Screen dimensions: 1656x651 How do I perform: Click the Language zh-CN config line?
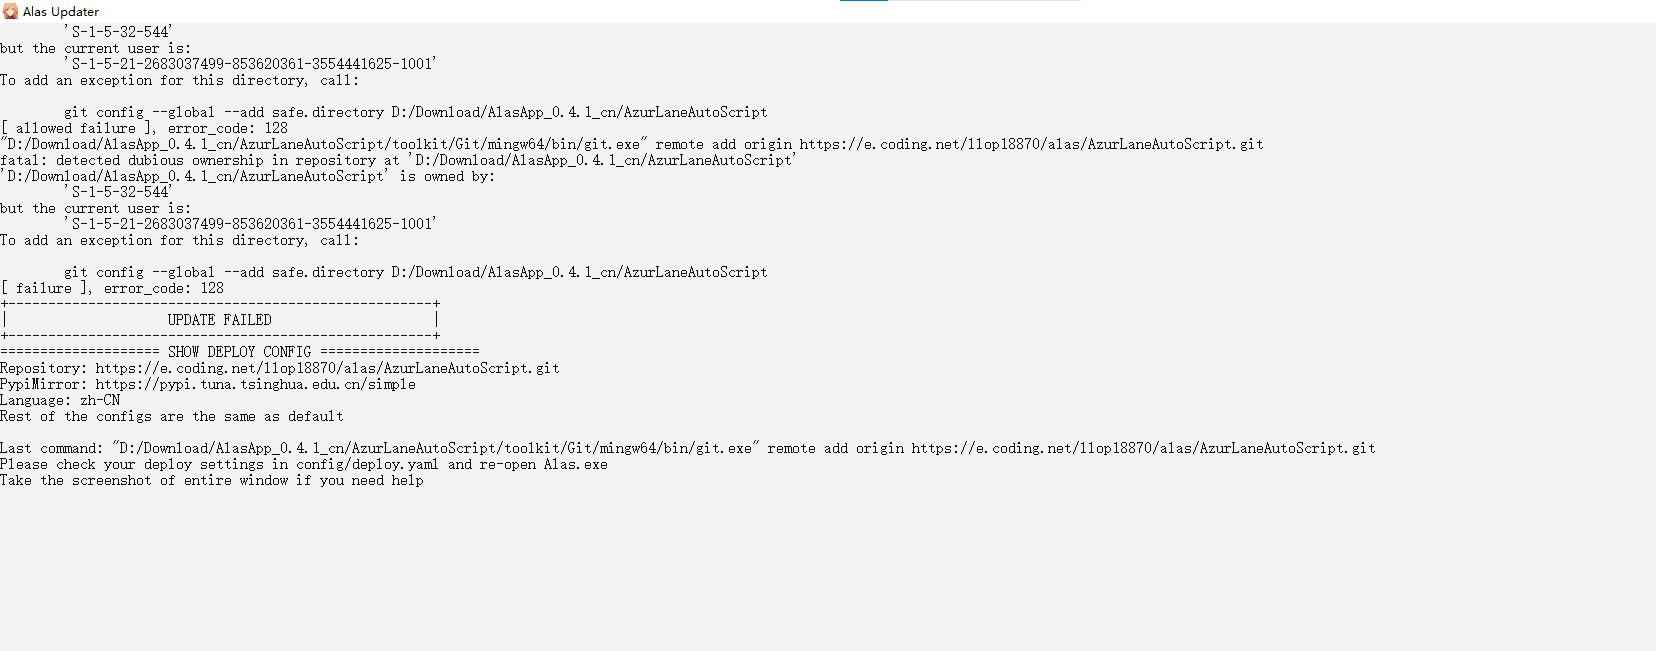coord(60,399)
